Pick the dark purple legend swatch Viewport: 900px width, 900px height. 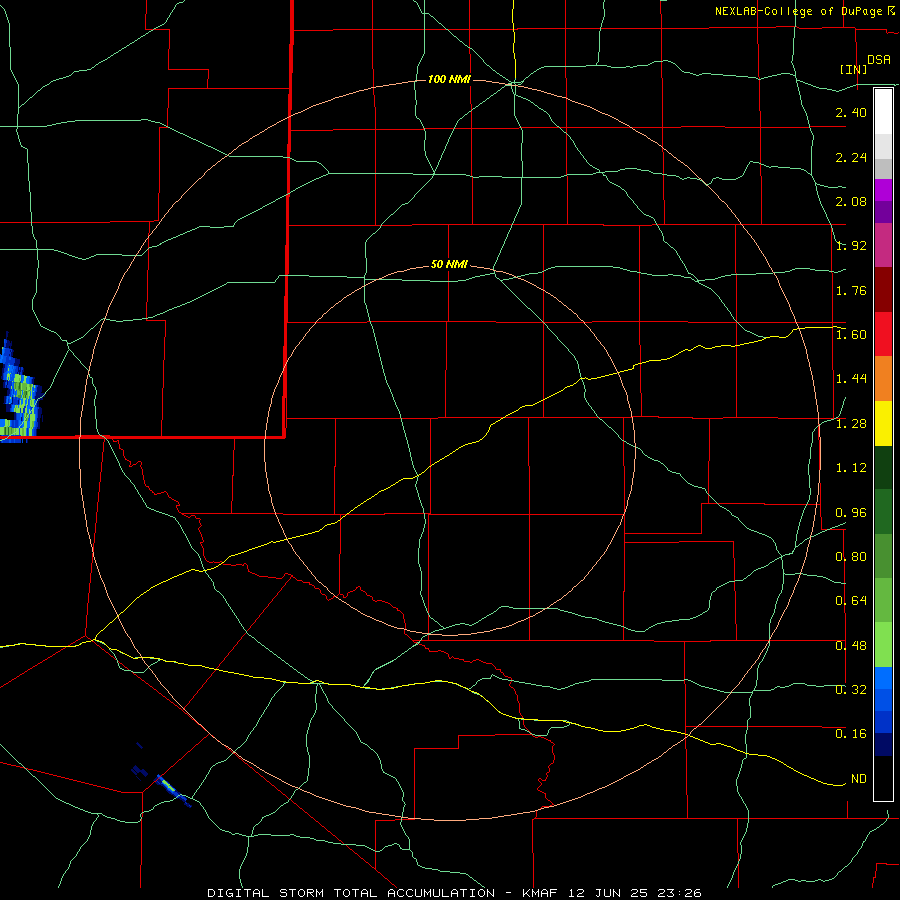[x=883, y=212]
